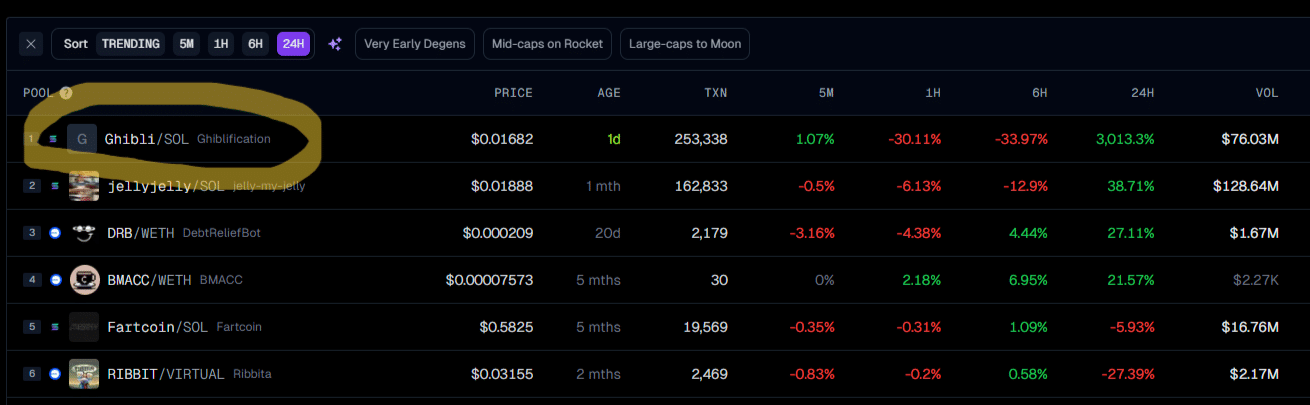This screenshot has width=1310, height=405.
Task: Click rank badge 3 in DRB row
Action: tap(32, 233)
